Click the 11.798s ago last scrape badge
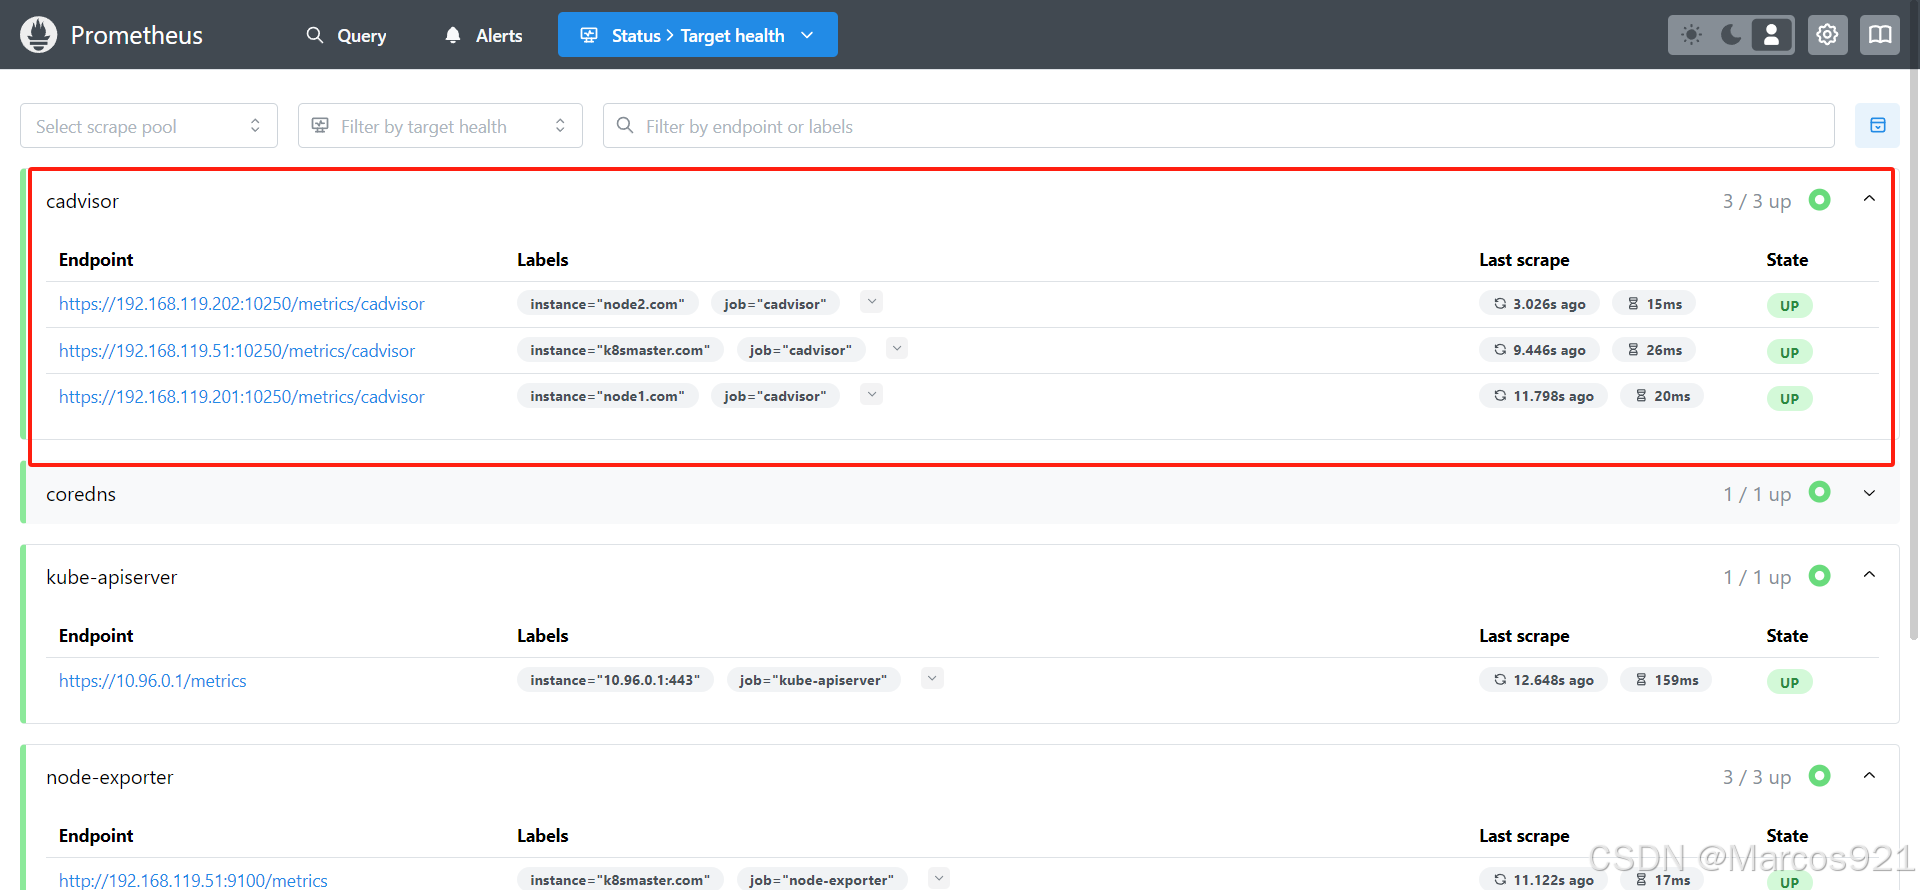The height and width of the screenshot is (890, 1920). coord(1543,396)
